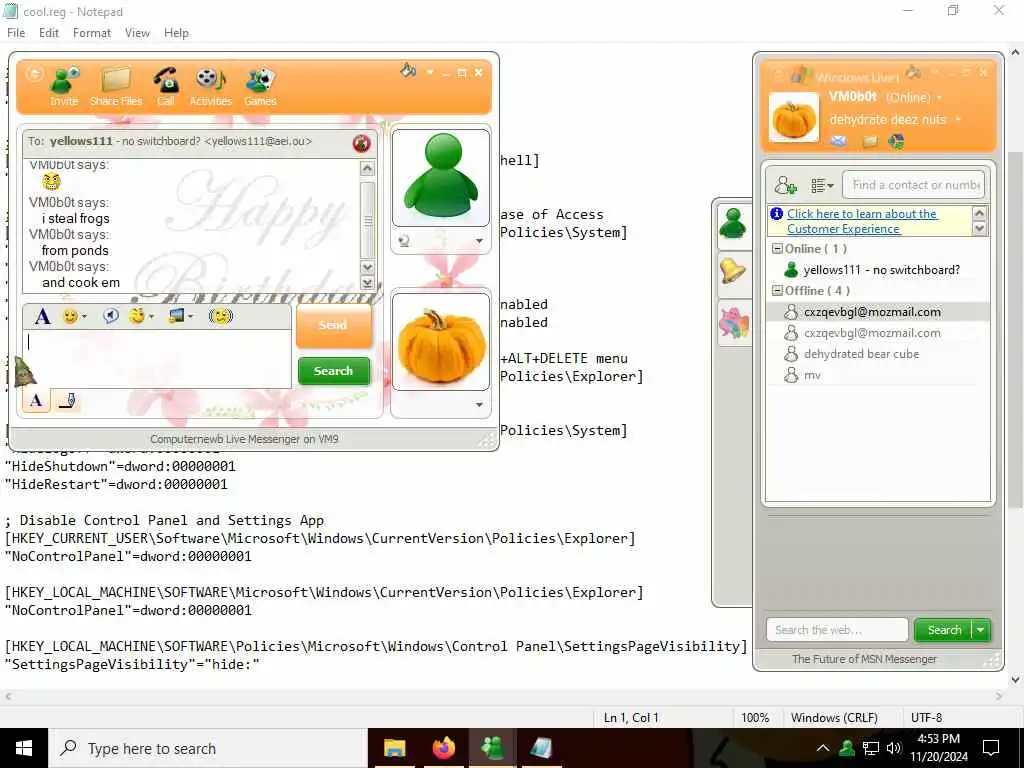Open the alerts bell tab
This screenshot has height=768, width=1024.
click(x=733, y=270)
